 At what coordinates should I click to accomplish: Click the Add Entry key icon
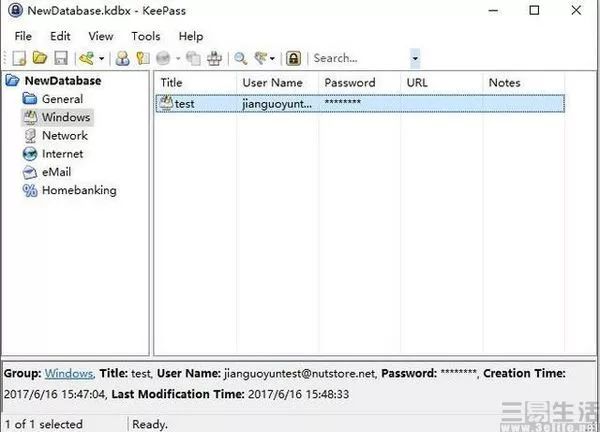pyautogui.click(x=87, y=58)
